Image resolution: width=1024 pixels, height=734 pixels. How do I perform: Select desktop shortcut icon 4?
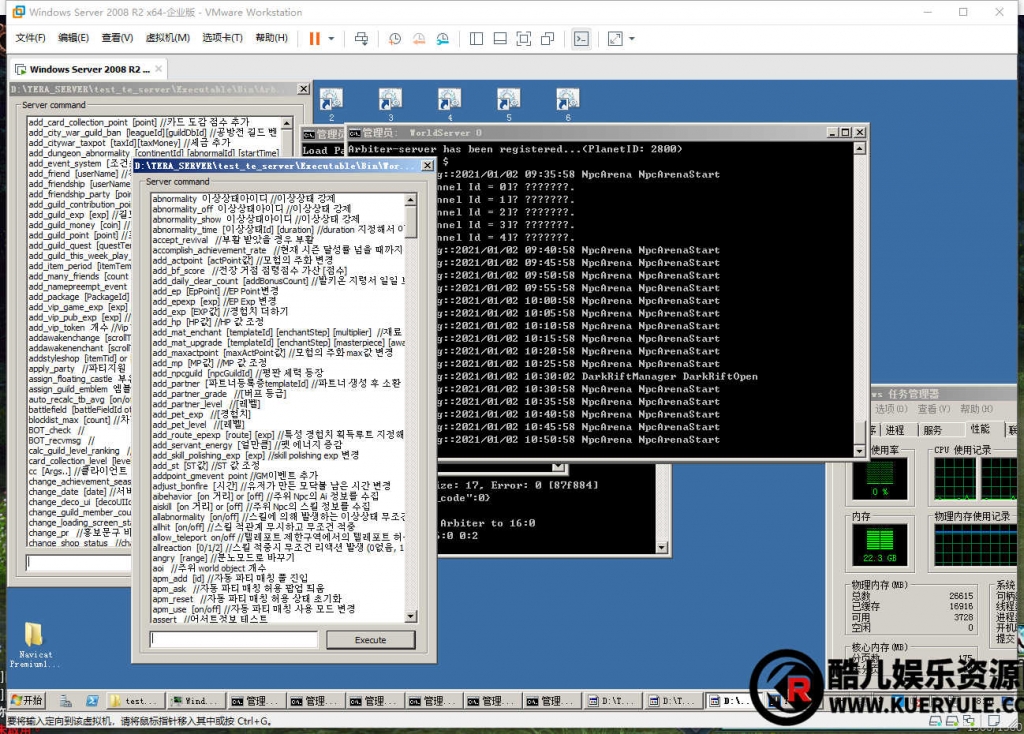(x=449, y=104)
